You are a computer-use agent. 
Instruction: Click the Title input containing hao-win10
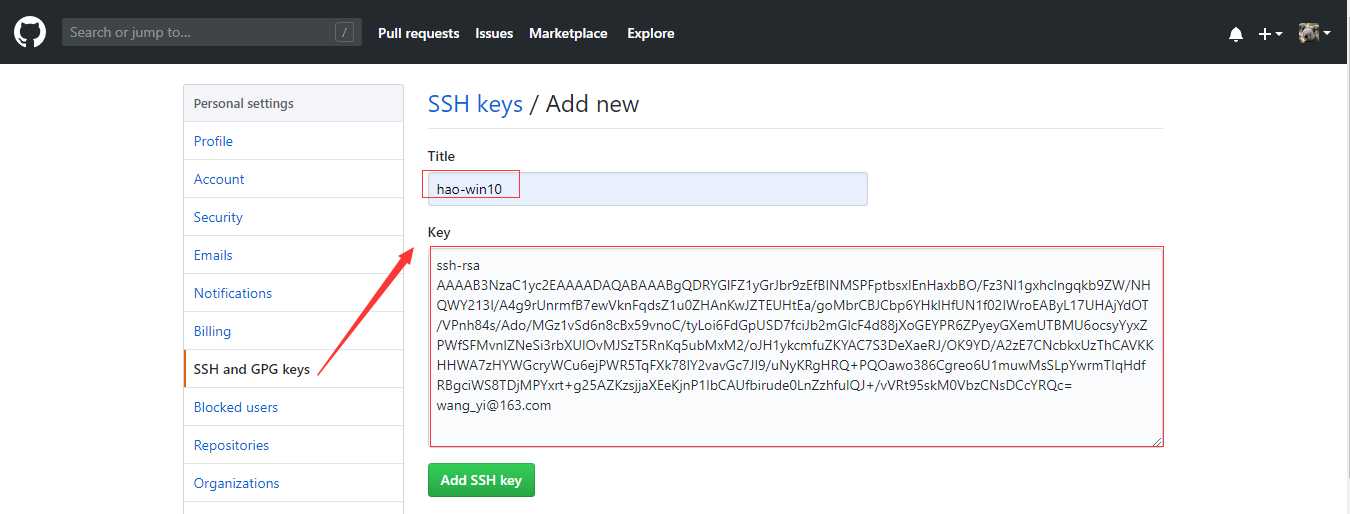point(647,189)
